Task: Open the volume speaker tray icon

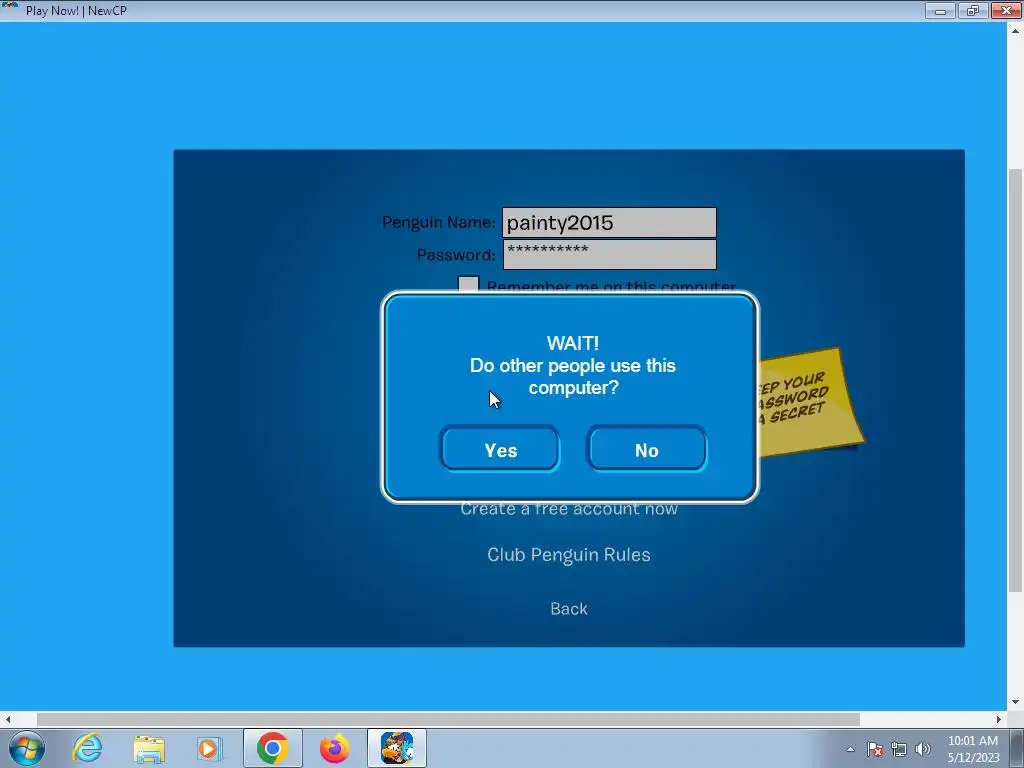Action: (922, 749)
